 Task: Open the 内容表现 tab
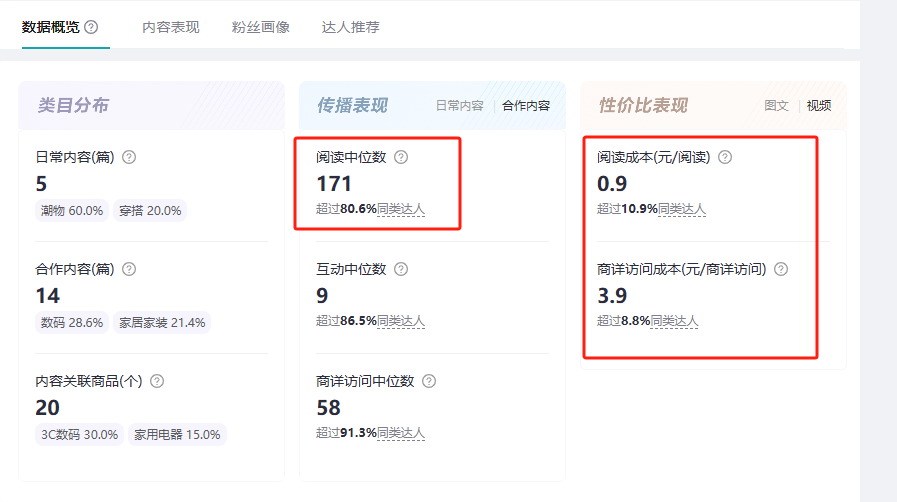pyautogui.click(x=170, y=27)
